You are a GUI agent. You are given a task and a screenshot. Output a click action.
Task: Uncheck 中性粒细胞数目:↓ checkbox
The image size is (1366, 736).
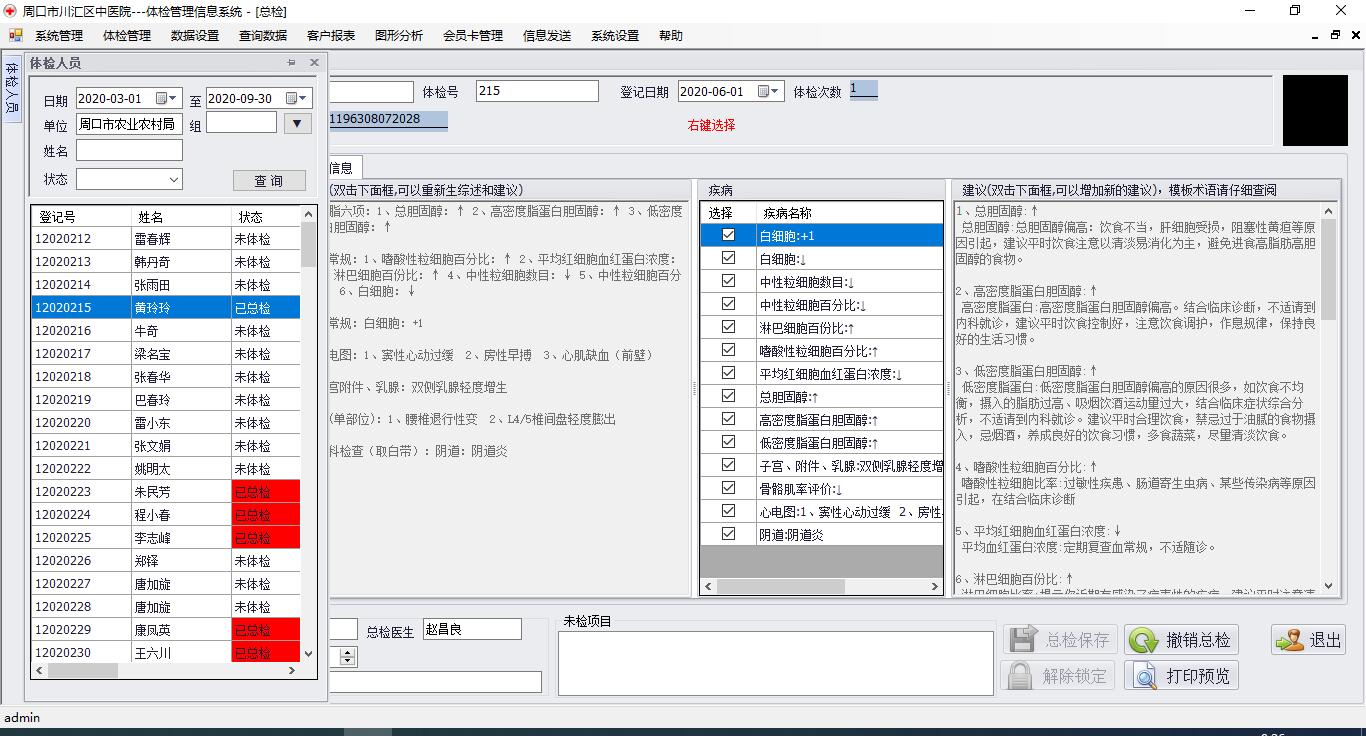tap(728, 281)
